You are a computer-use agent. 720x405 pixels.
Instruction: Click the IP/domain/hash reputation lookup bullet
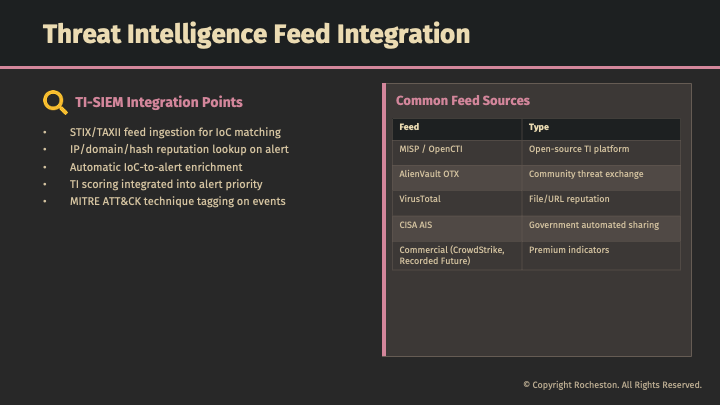pos(180,149)
